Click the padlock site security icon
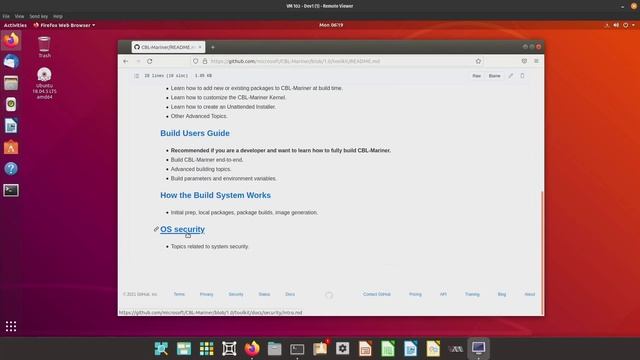The width and height of the screenshot is (640, 360). pos(205,61)
